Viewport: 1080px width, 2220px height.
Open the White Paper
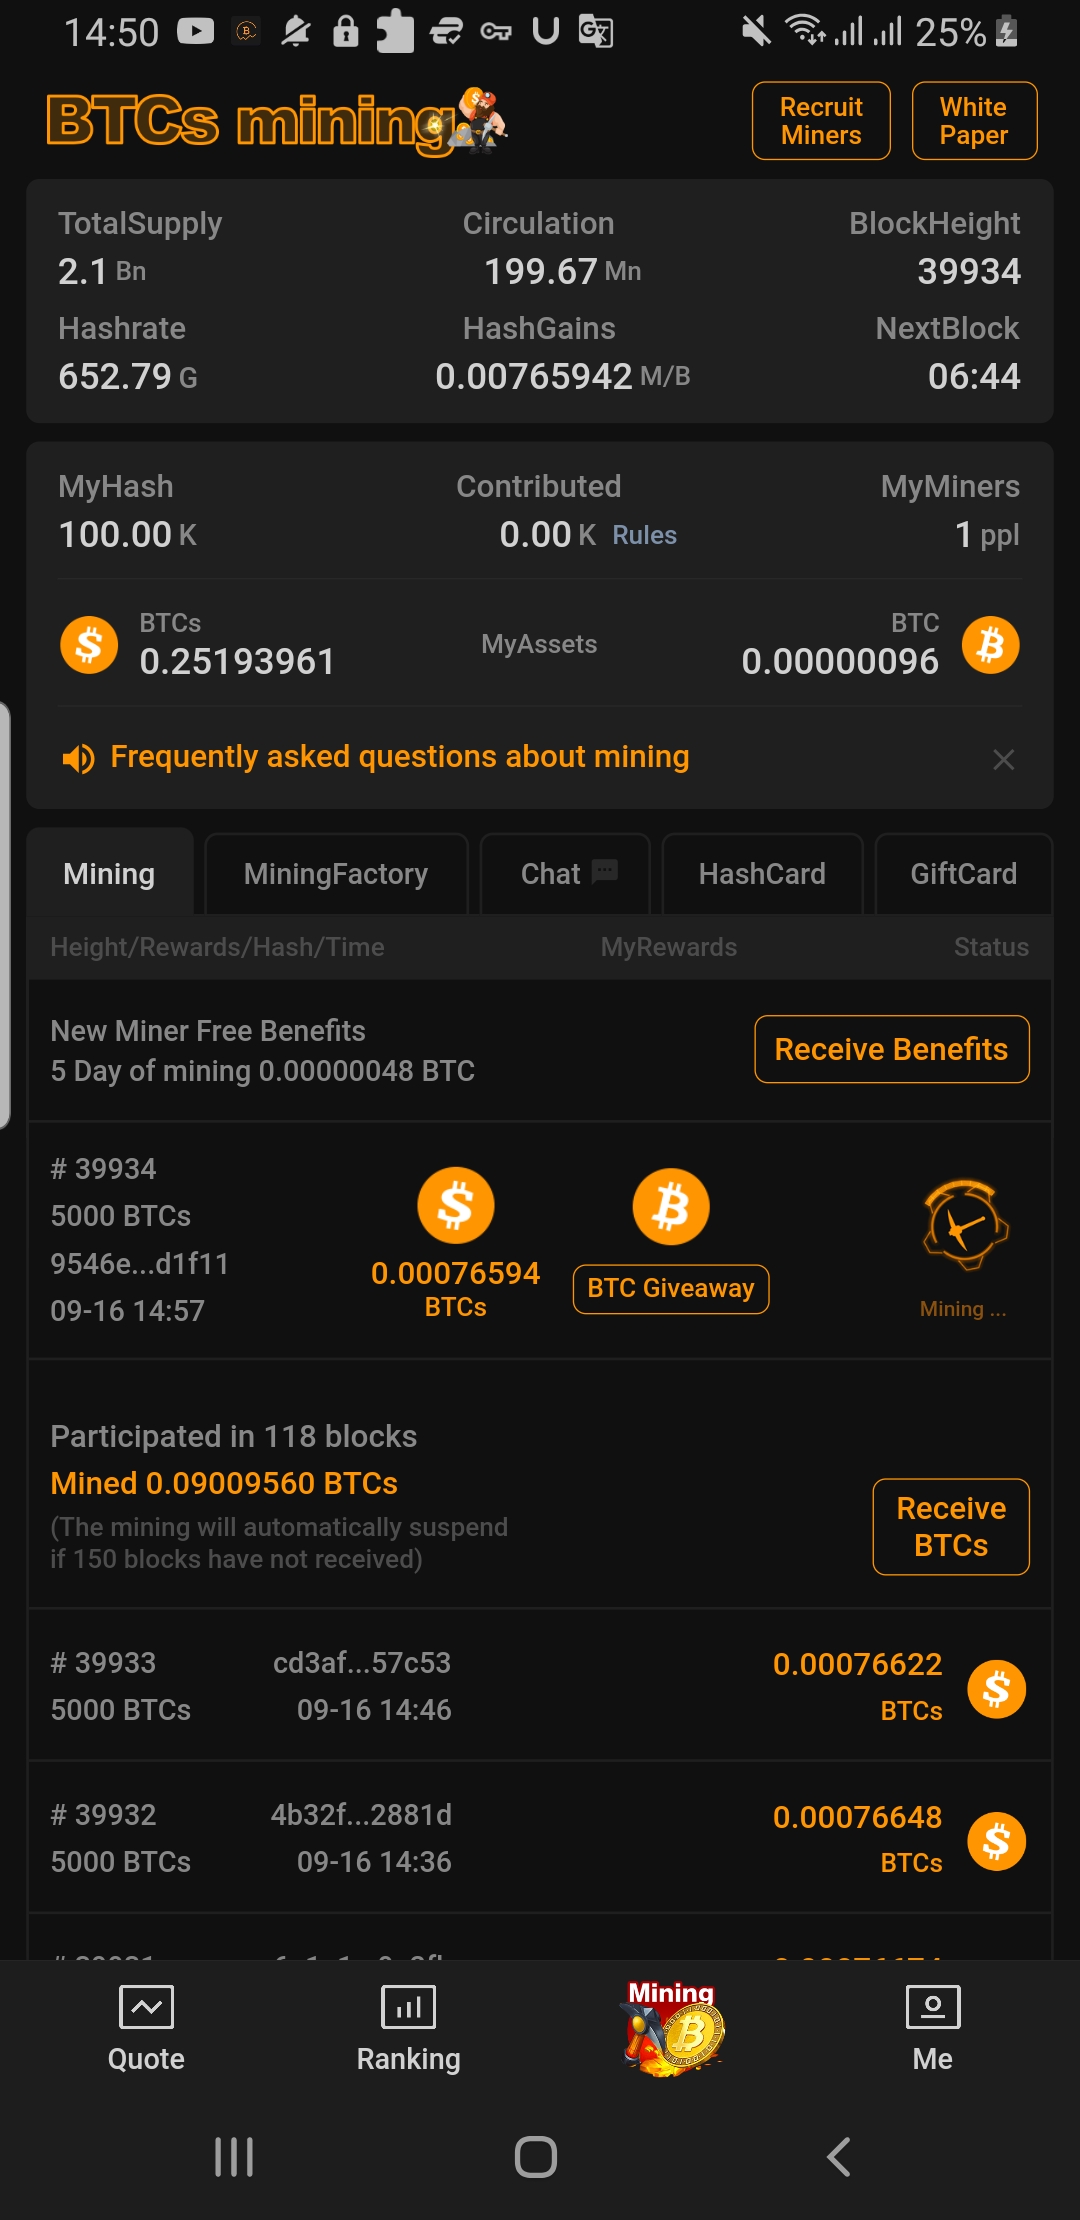(x=974, y=121)
